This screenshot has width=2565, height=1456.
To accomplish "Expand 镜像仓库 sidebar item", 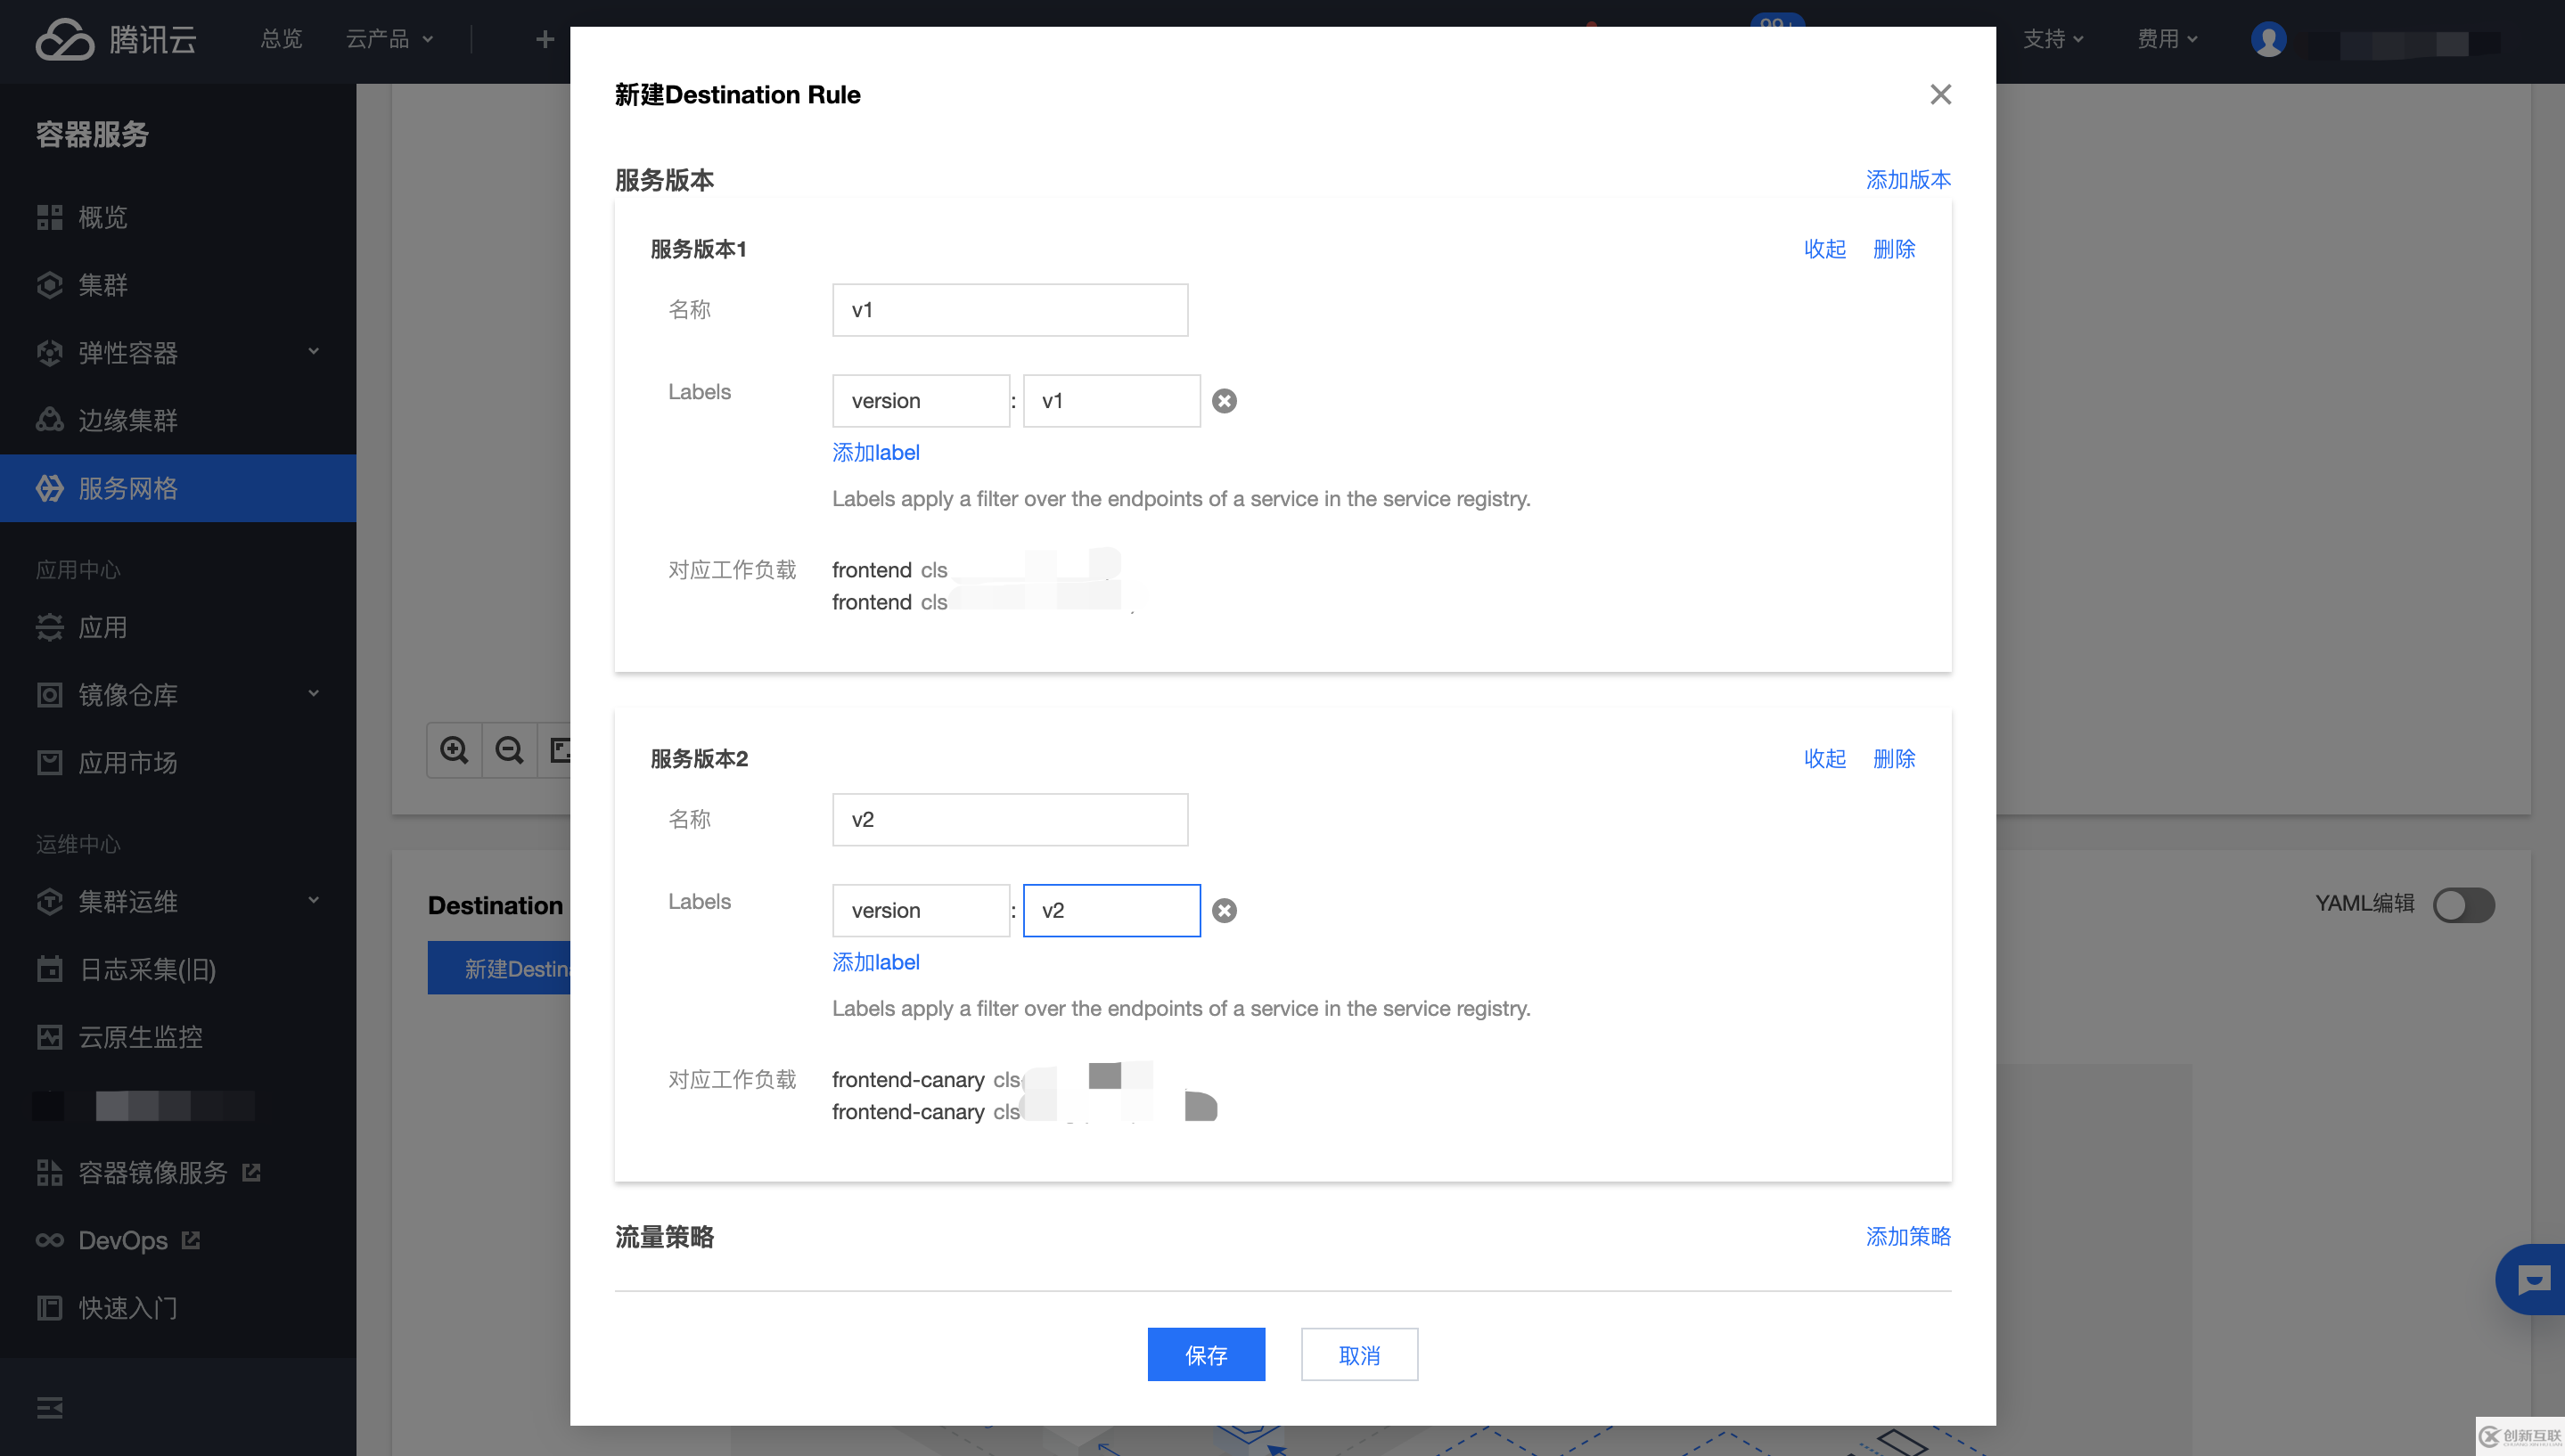I will [x=178, y=694].
